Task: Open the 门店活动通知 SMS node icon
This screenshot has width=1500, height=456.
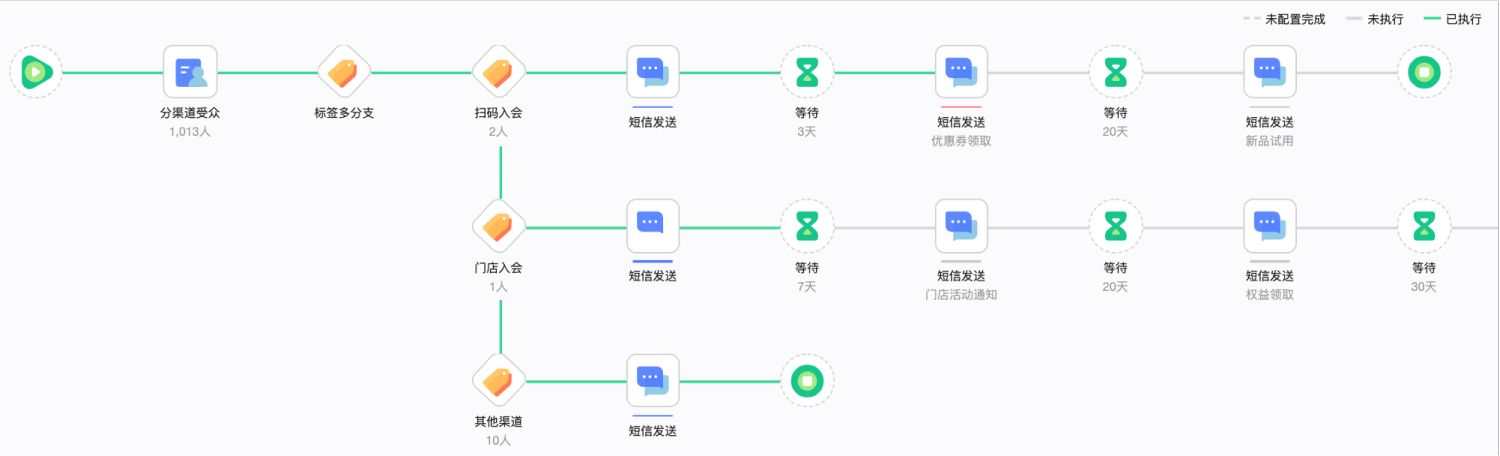Action: (961, 226)
